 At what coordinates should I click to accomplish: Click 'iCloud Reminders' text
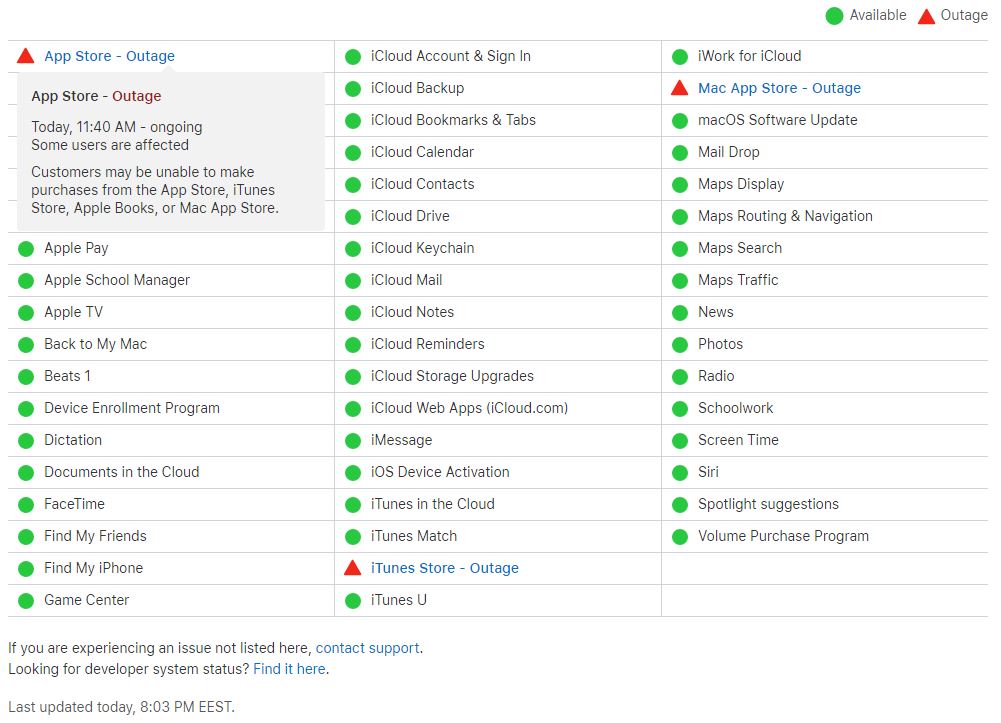[x=428, y=344]
